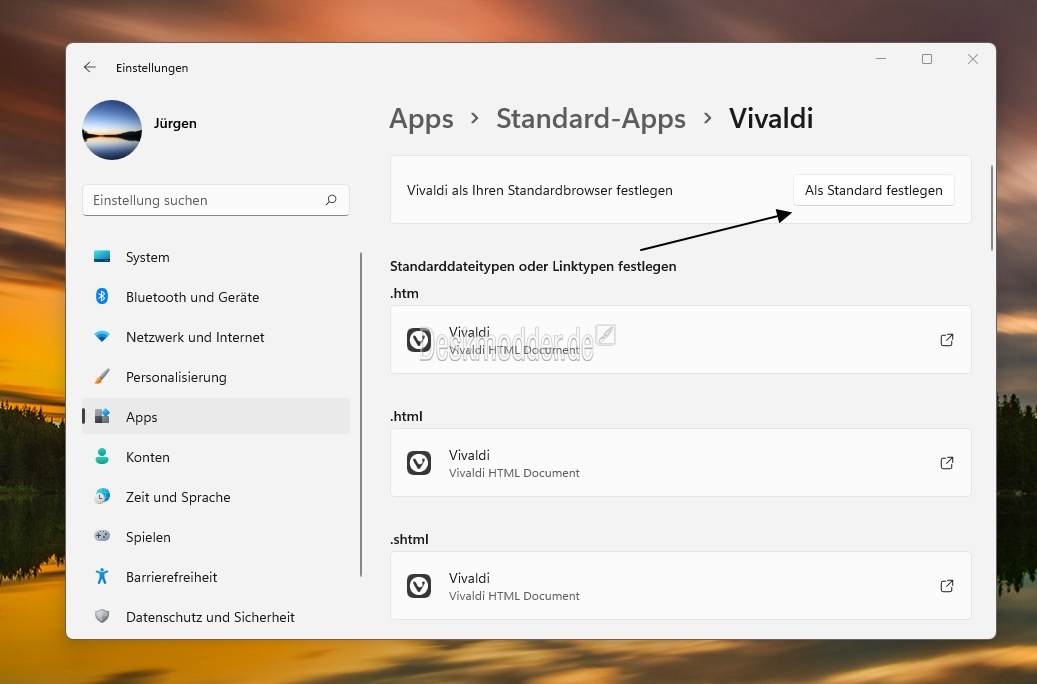Click the magnifier search icon

(x=331, y=200)
